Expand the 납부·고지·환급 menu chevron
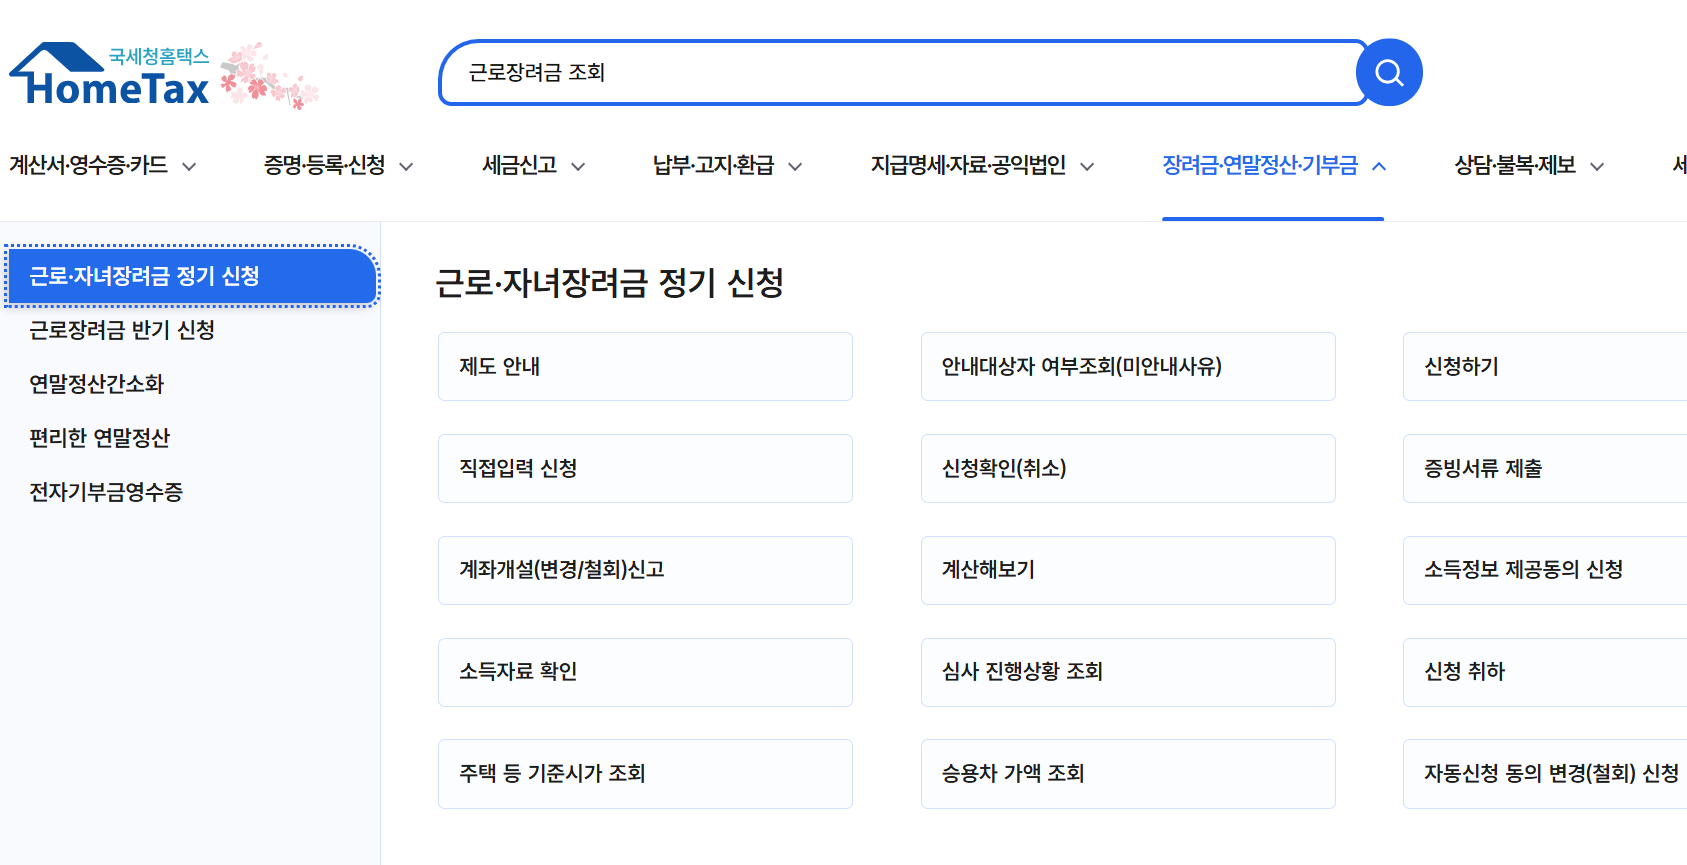 point(795,166)
